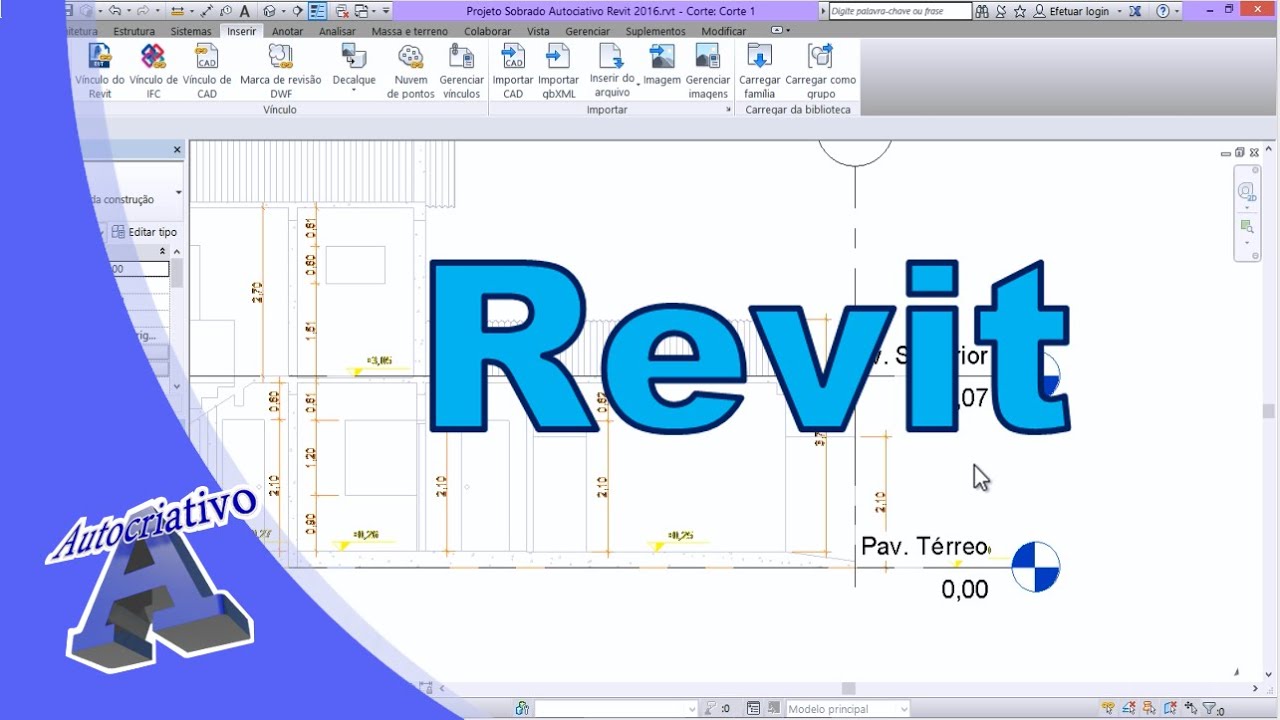The width and height of the screenshot is (1280, 720).
Task: Click the Imagem import icon
Action: point(662,56)
